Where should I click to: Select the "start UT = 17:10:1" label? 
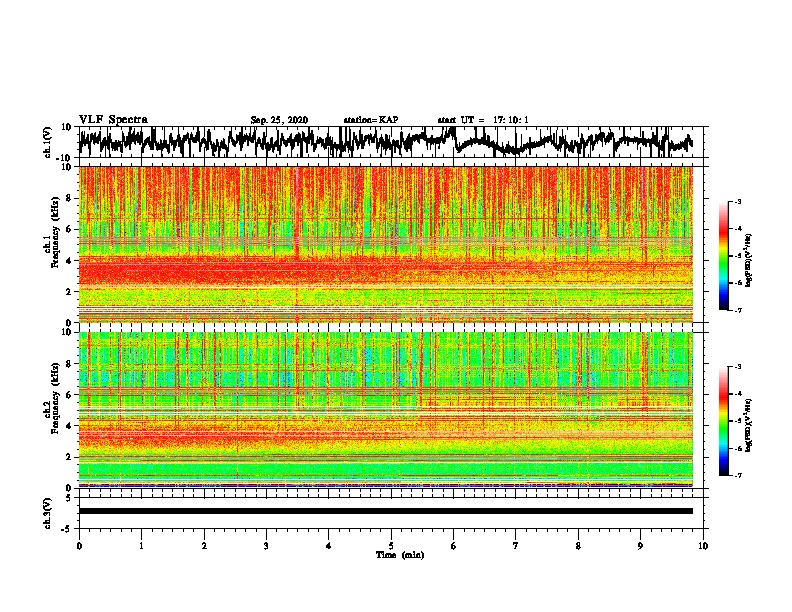[x=483, y=120]
